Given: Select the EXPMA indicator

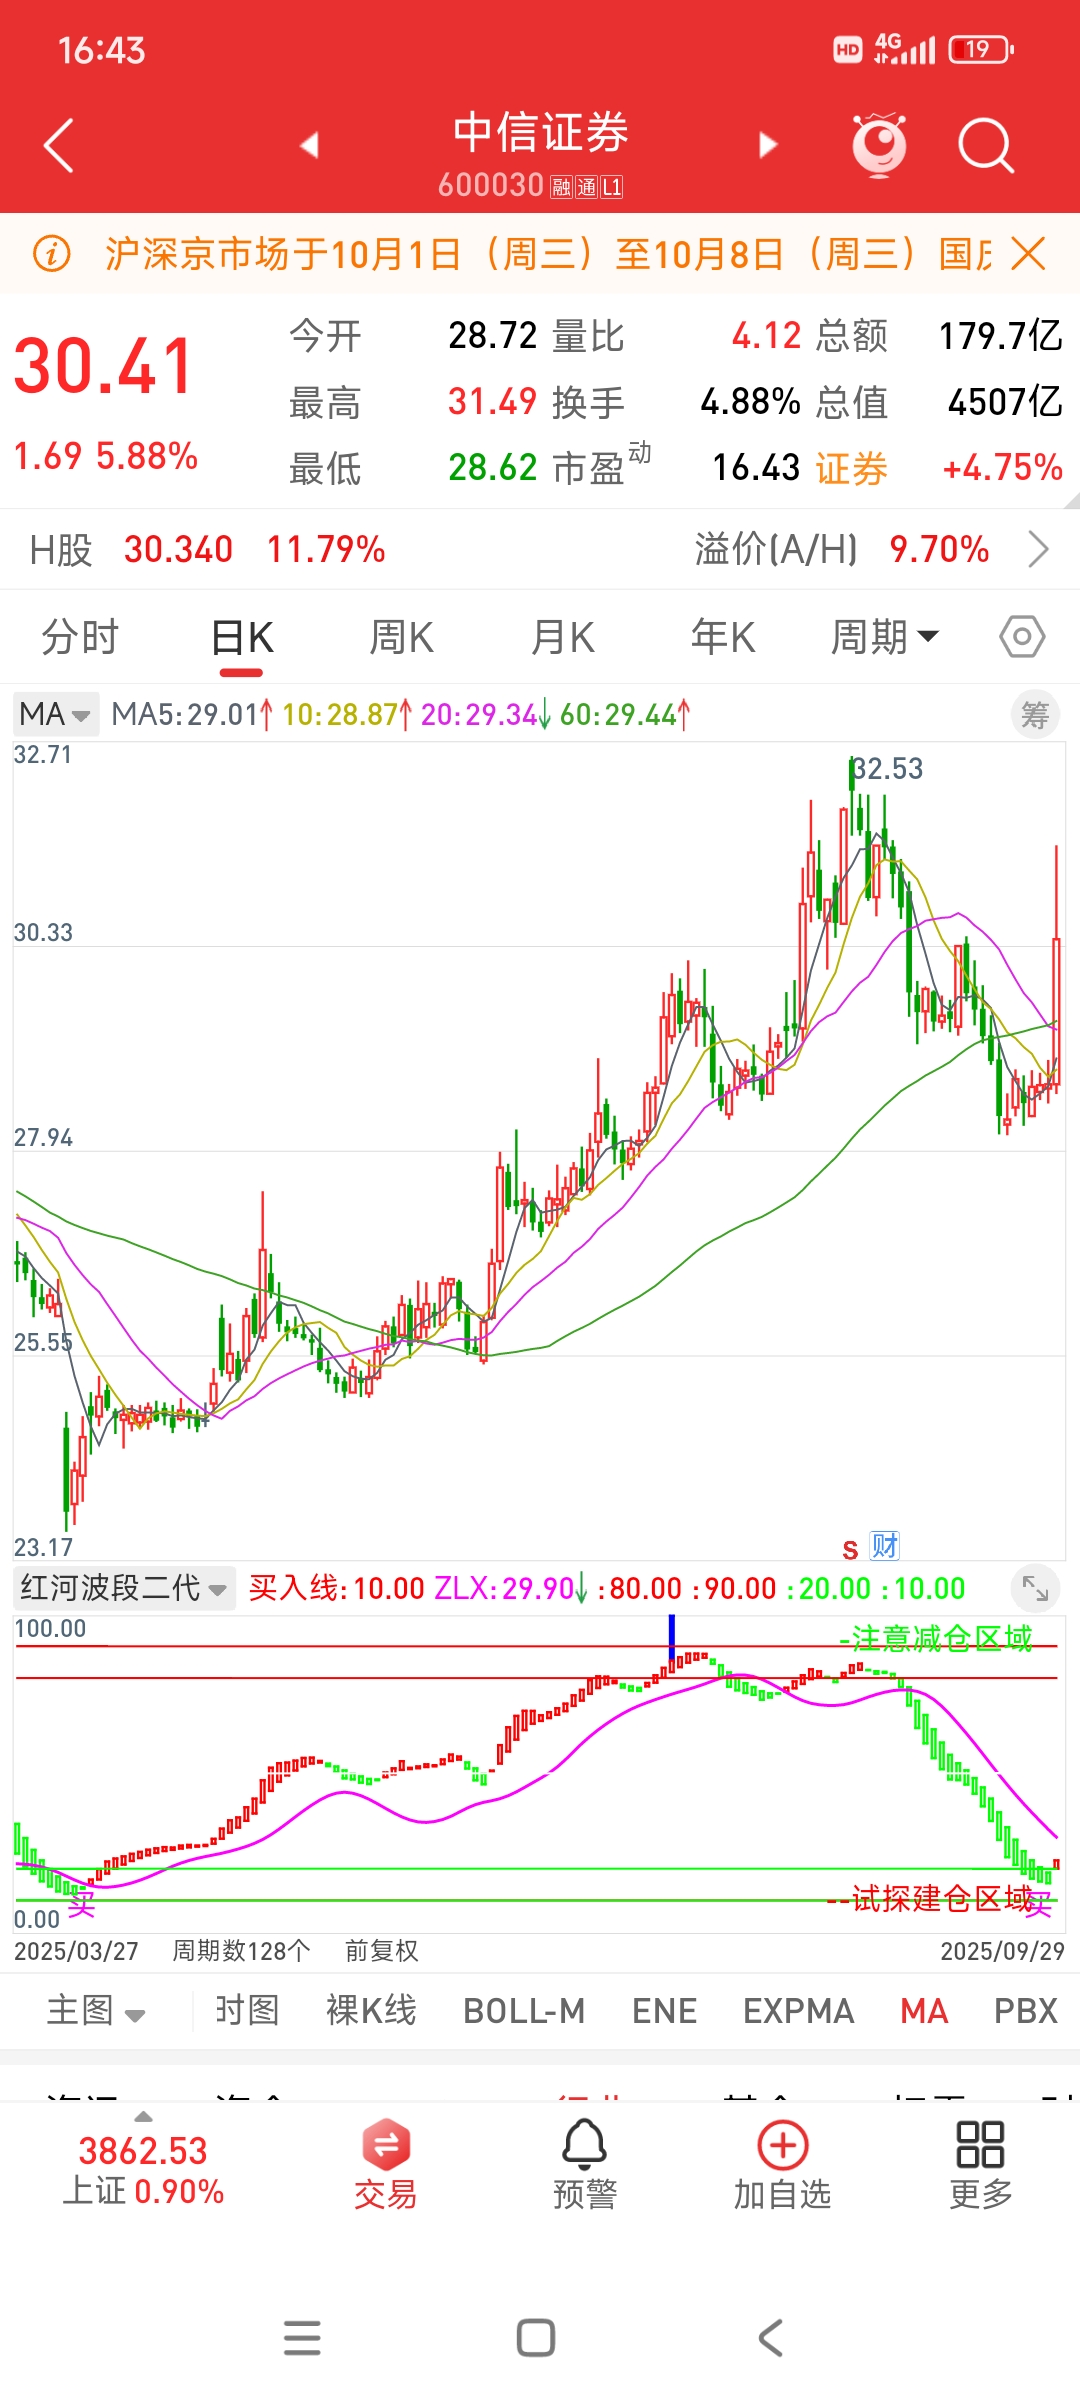Looking at the screenshot, I should pyautogui.click(x=798, y=2011).
